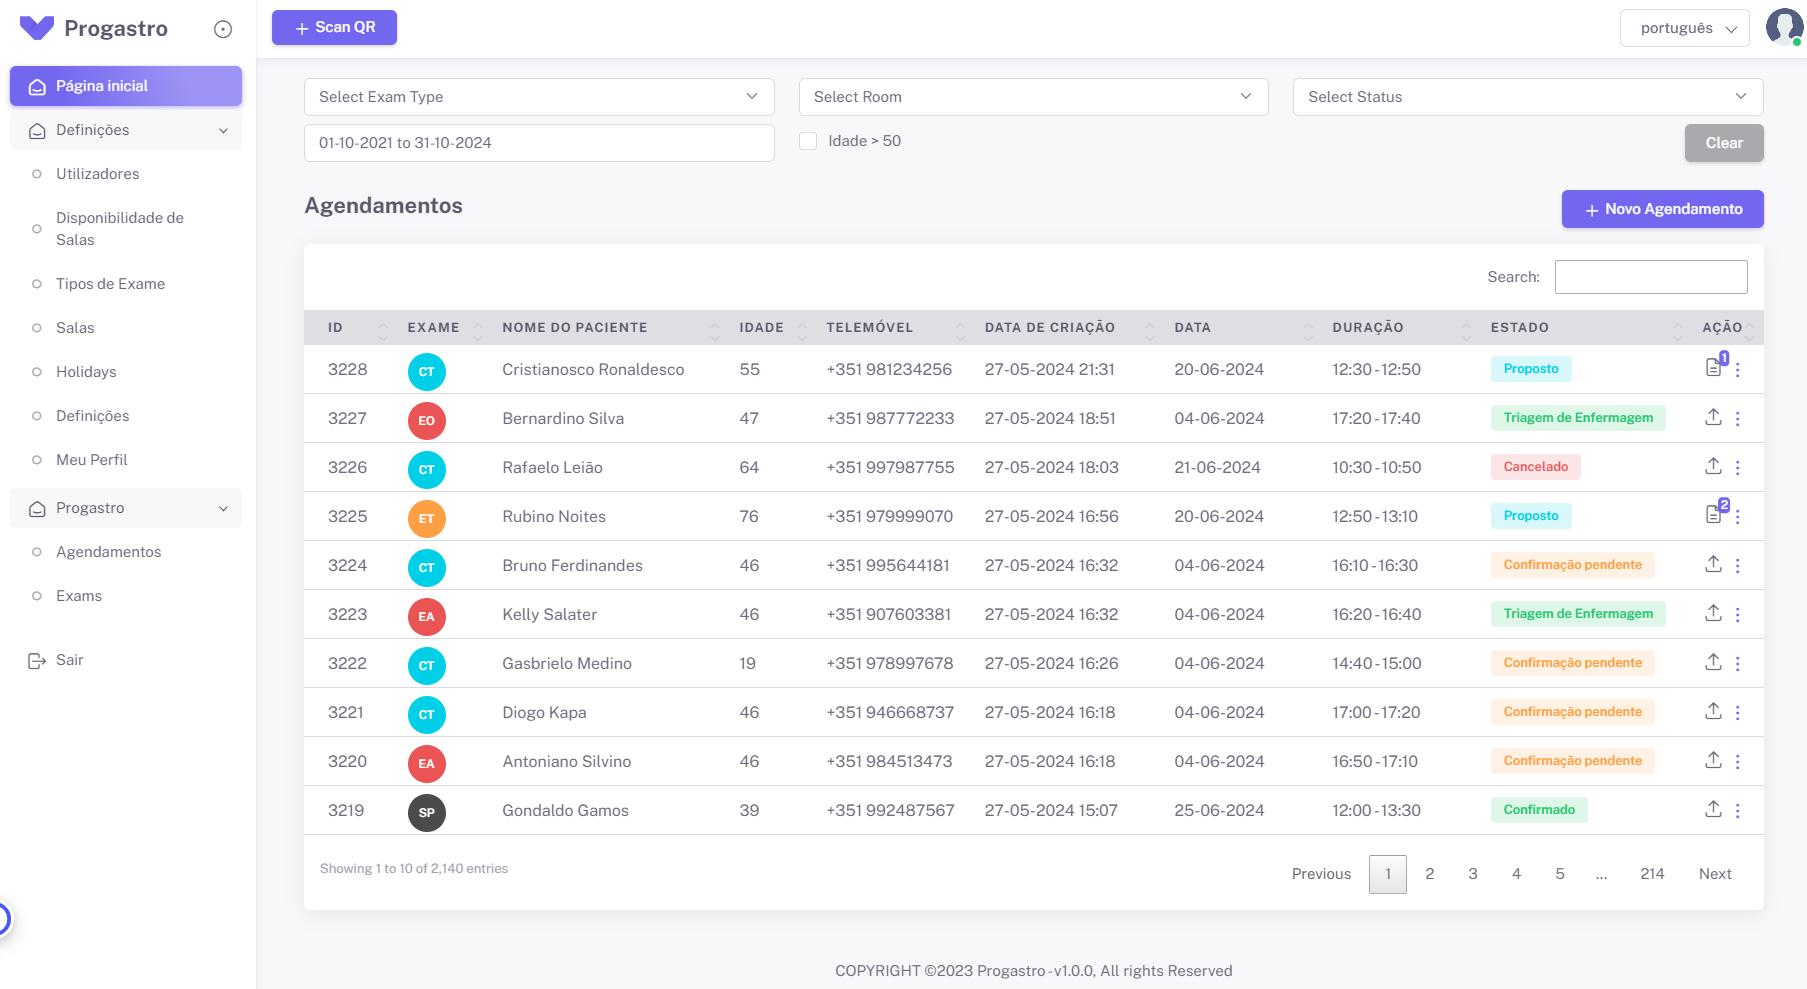Click the Search input field

click(x=1651, y=277)
